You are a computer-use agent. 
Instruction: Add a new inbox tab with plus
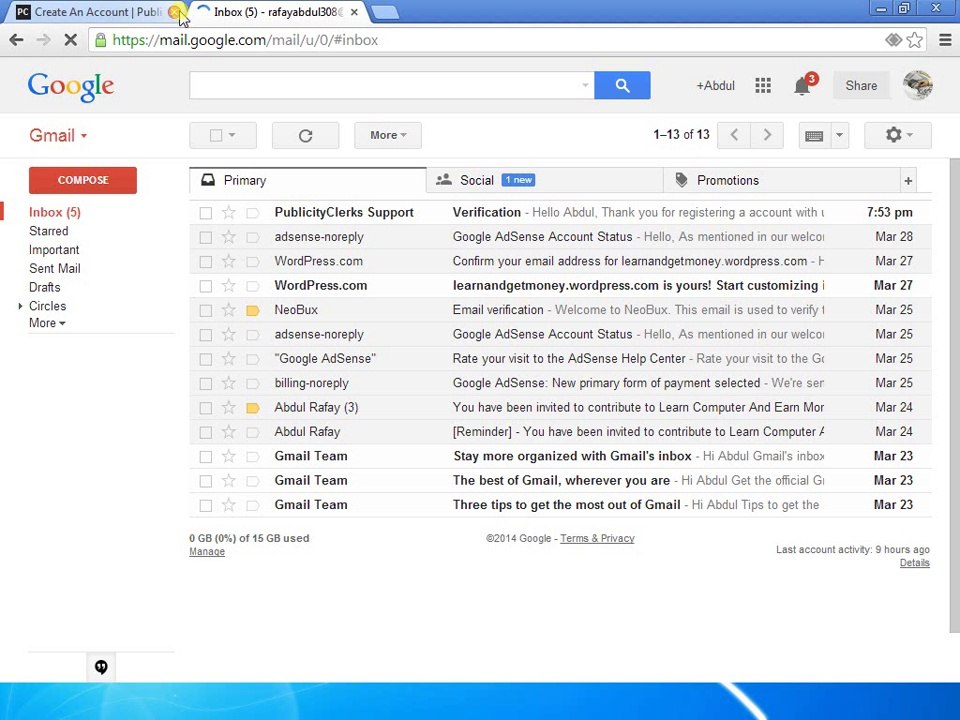point(908,181)
